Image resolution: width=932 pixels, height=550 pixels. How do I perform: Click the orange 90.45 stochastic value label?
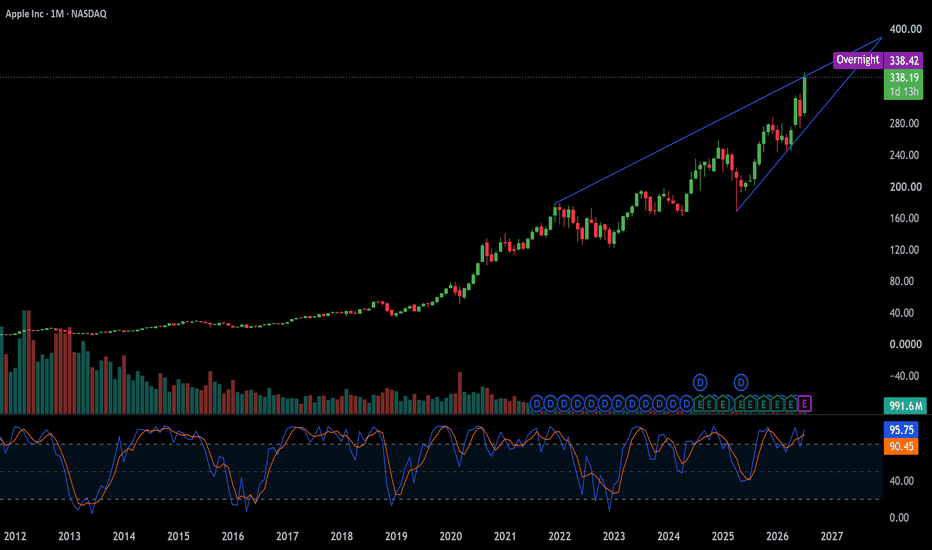(x=901, y=446)
